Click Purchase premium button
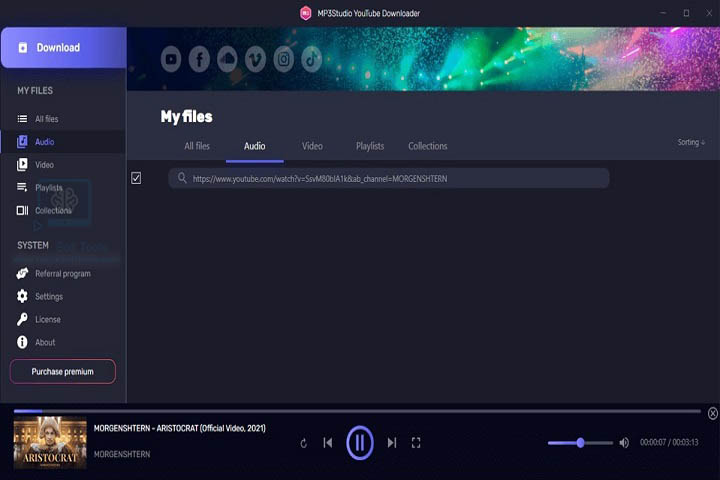This screenshot has height=480, width=720. [63, 372]
